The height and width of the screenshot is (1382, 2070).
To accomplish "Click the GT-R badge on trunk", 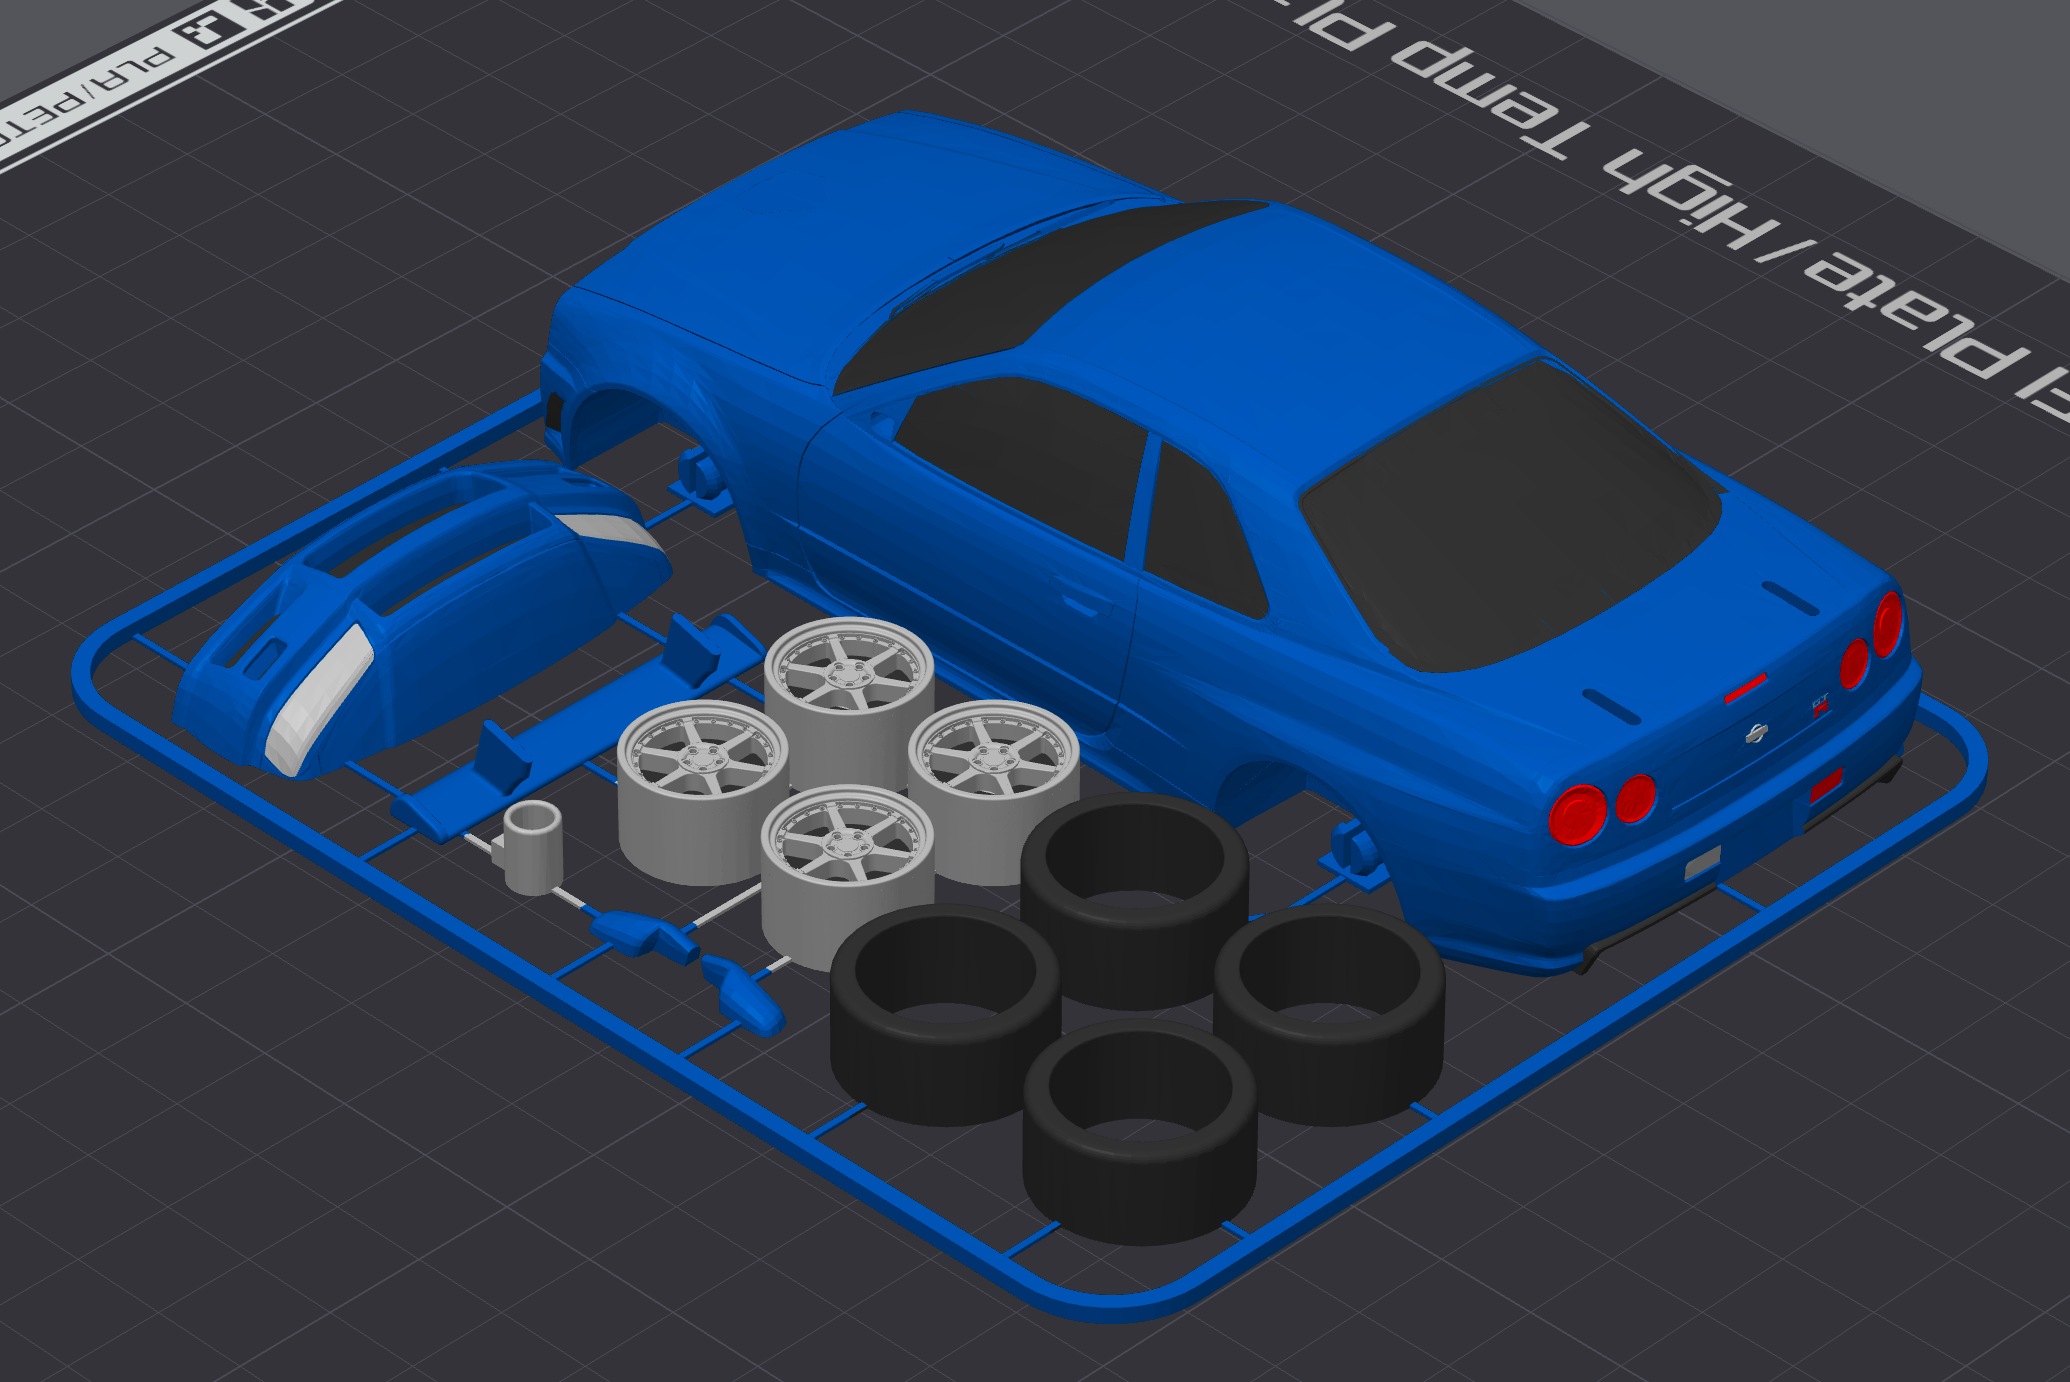I will pos(1821,704).
